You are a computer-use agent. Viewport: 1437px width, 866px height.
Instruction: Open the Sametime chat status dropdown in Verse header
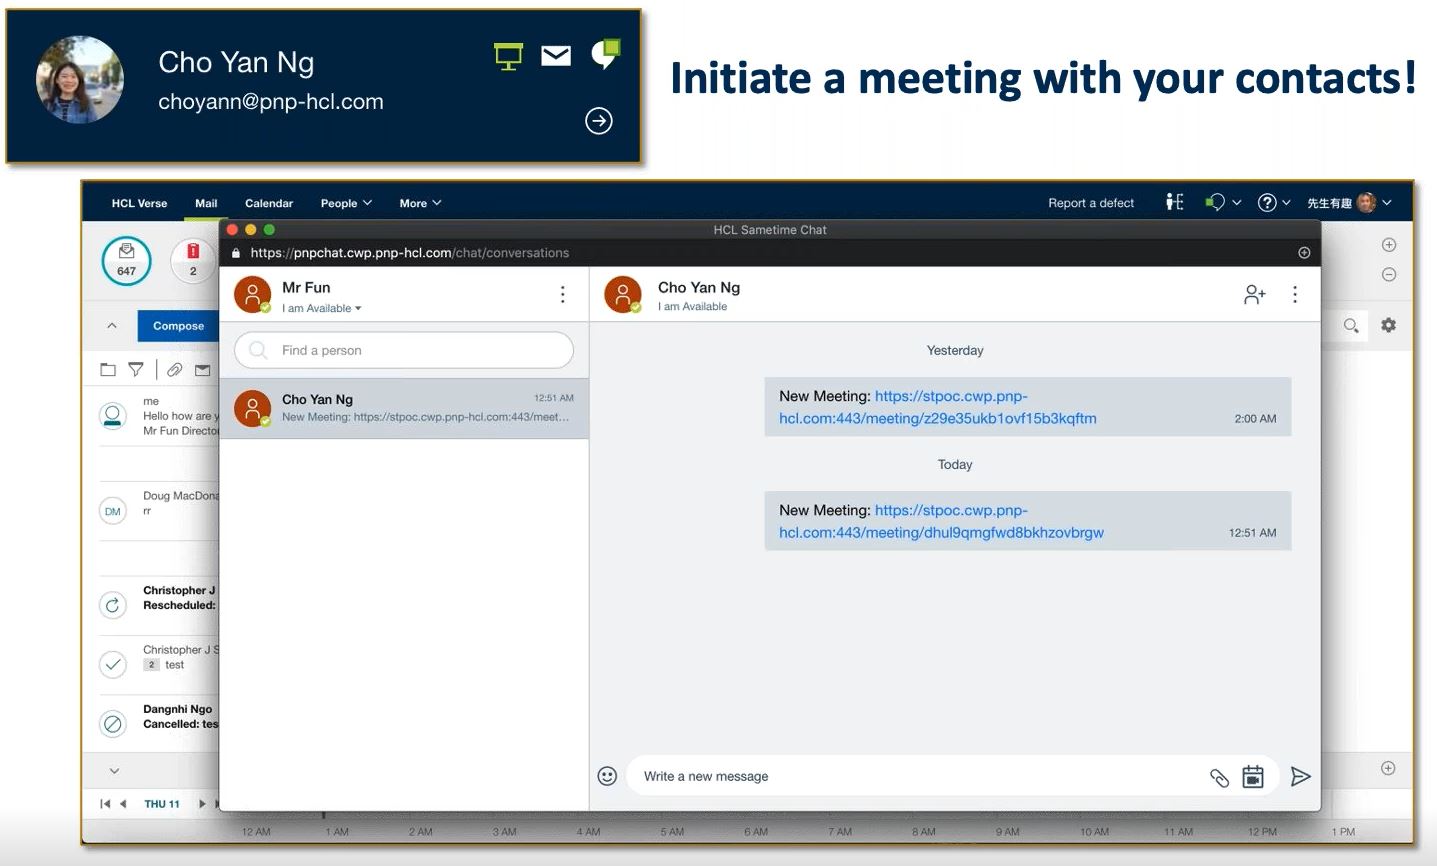(1223, 202)
